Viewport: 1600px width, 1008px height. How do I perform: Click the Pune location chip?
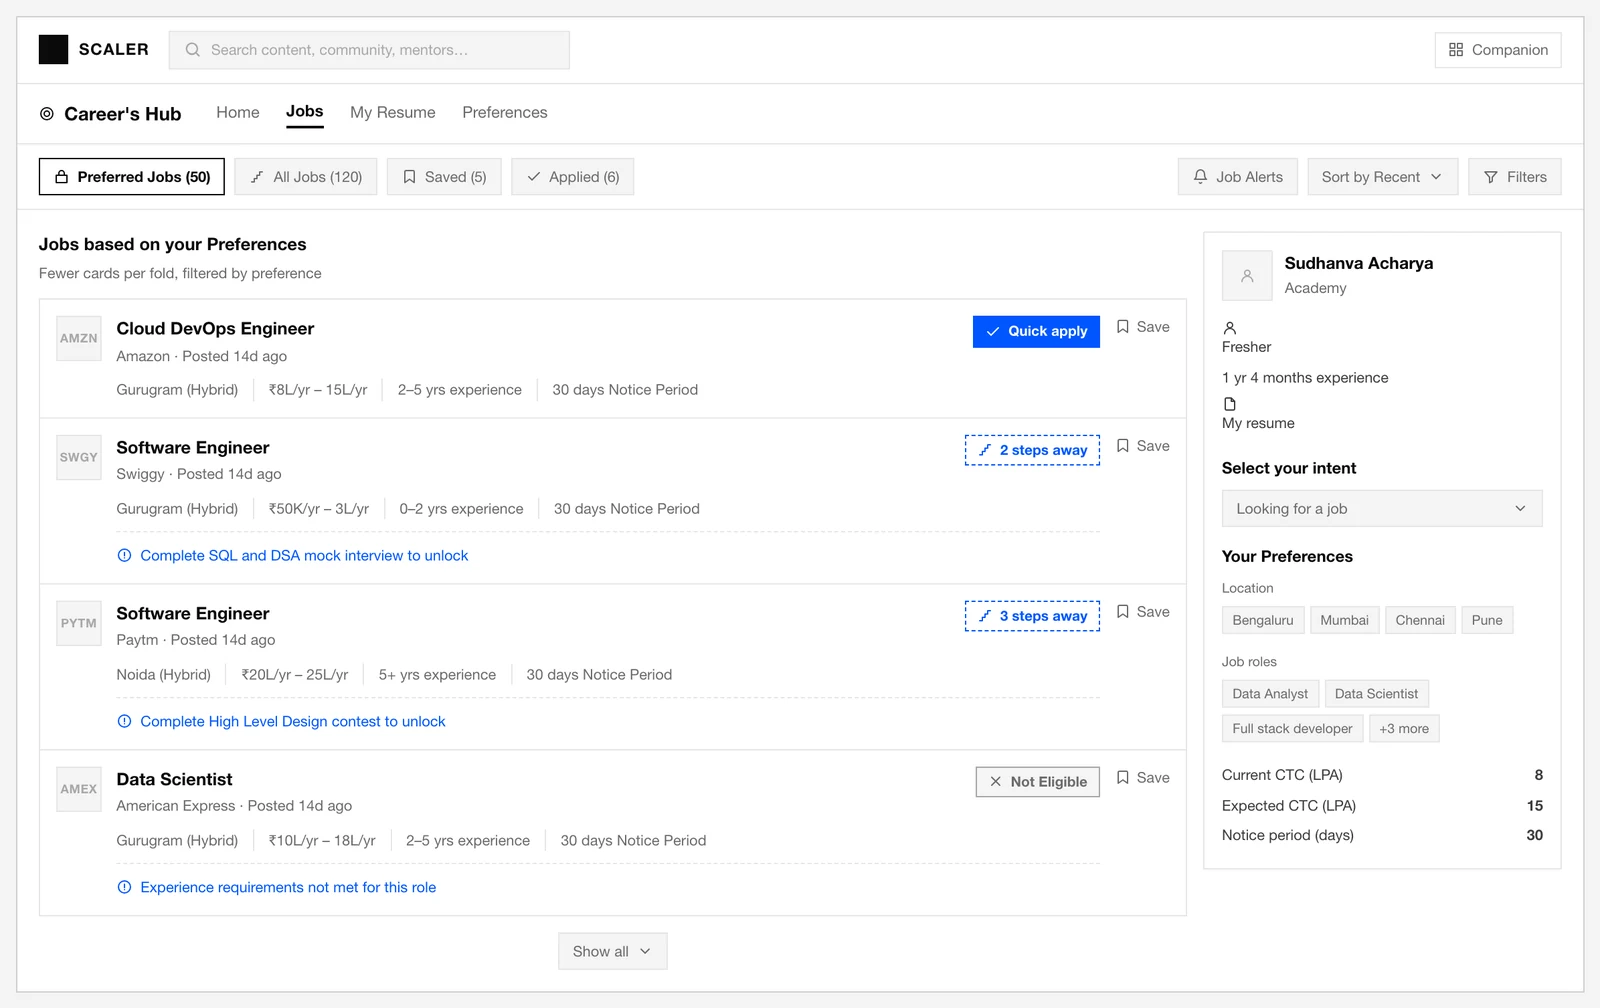pyautogui.click(x=1487, y=620)
